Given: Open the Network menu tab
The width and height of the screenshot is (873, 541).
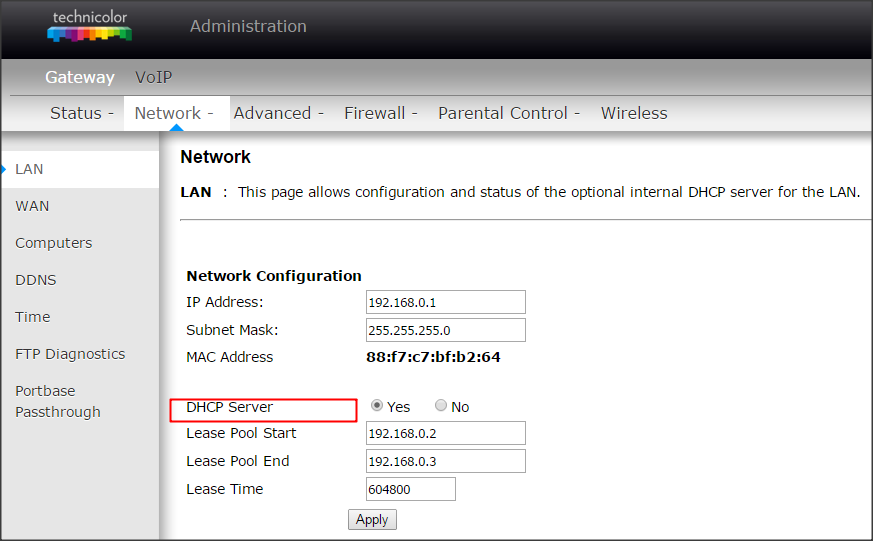Looking at the screenshot, I should [174, 113].
